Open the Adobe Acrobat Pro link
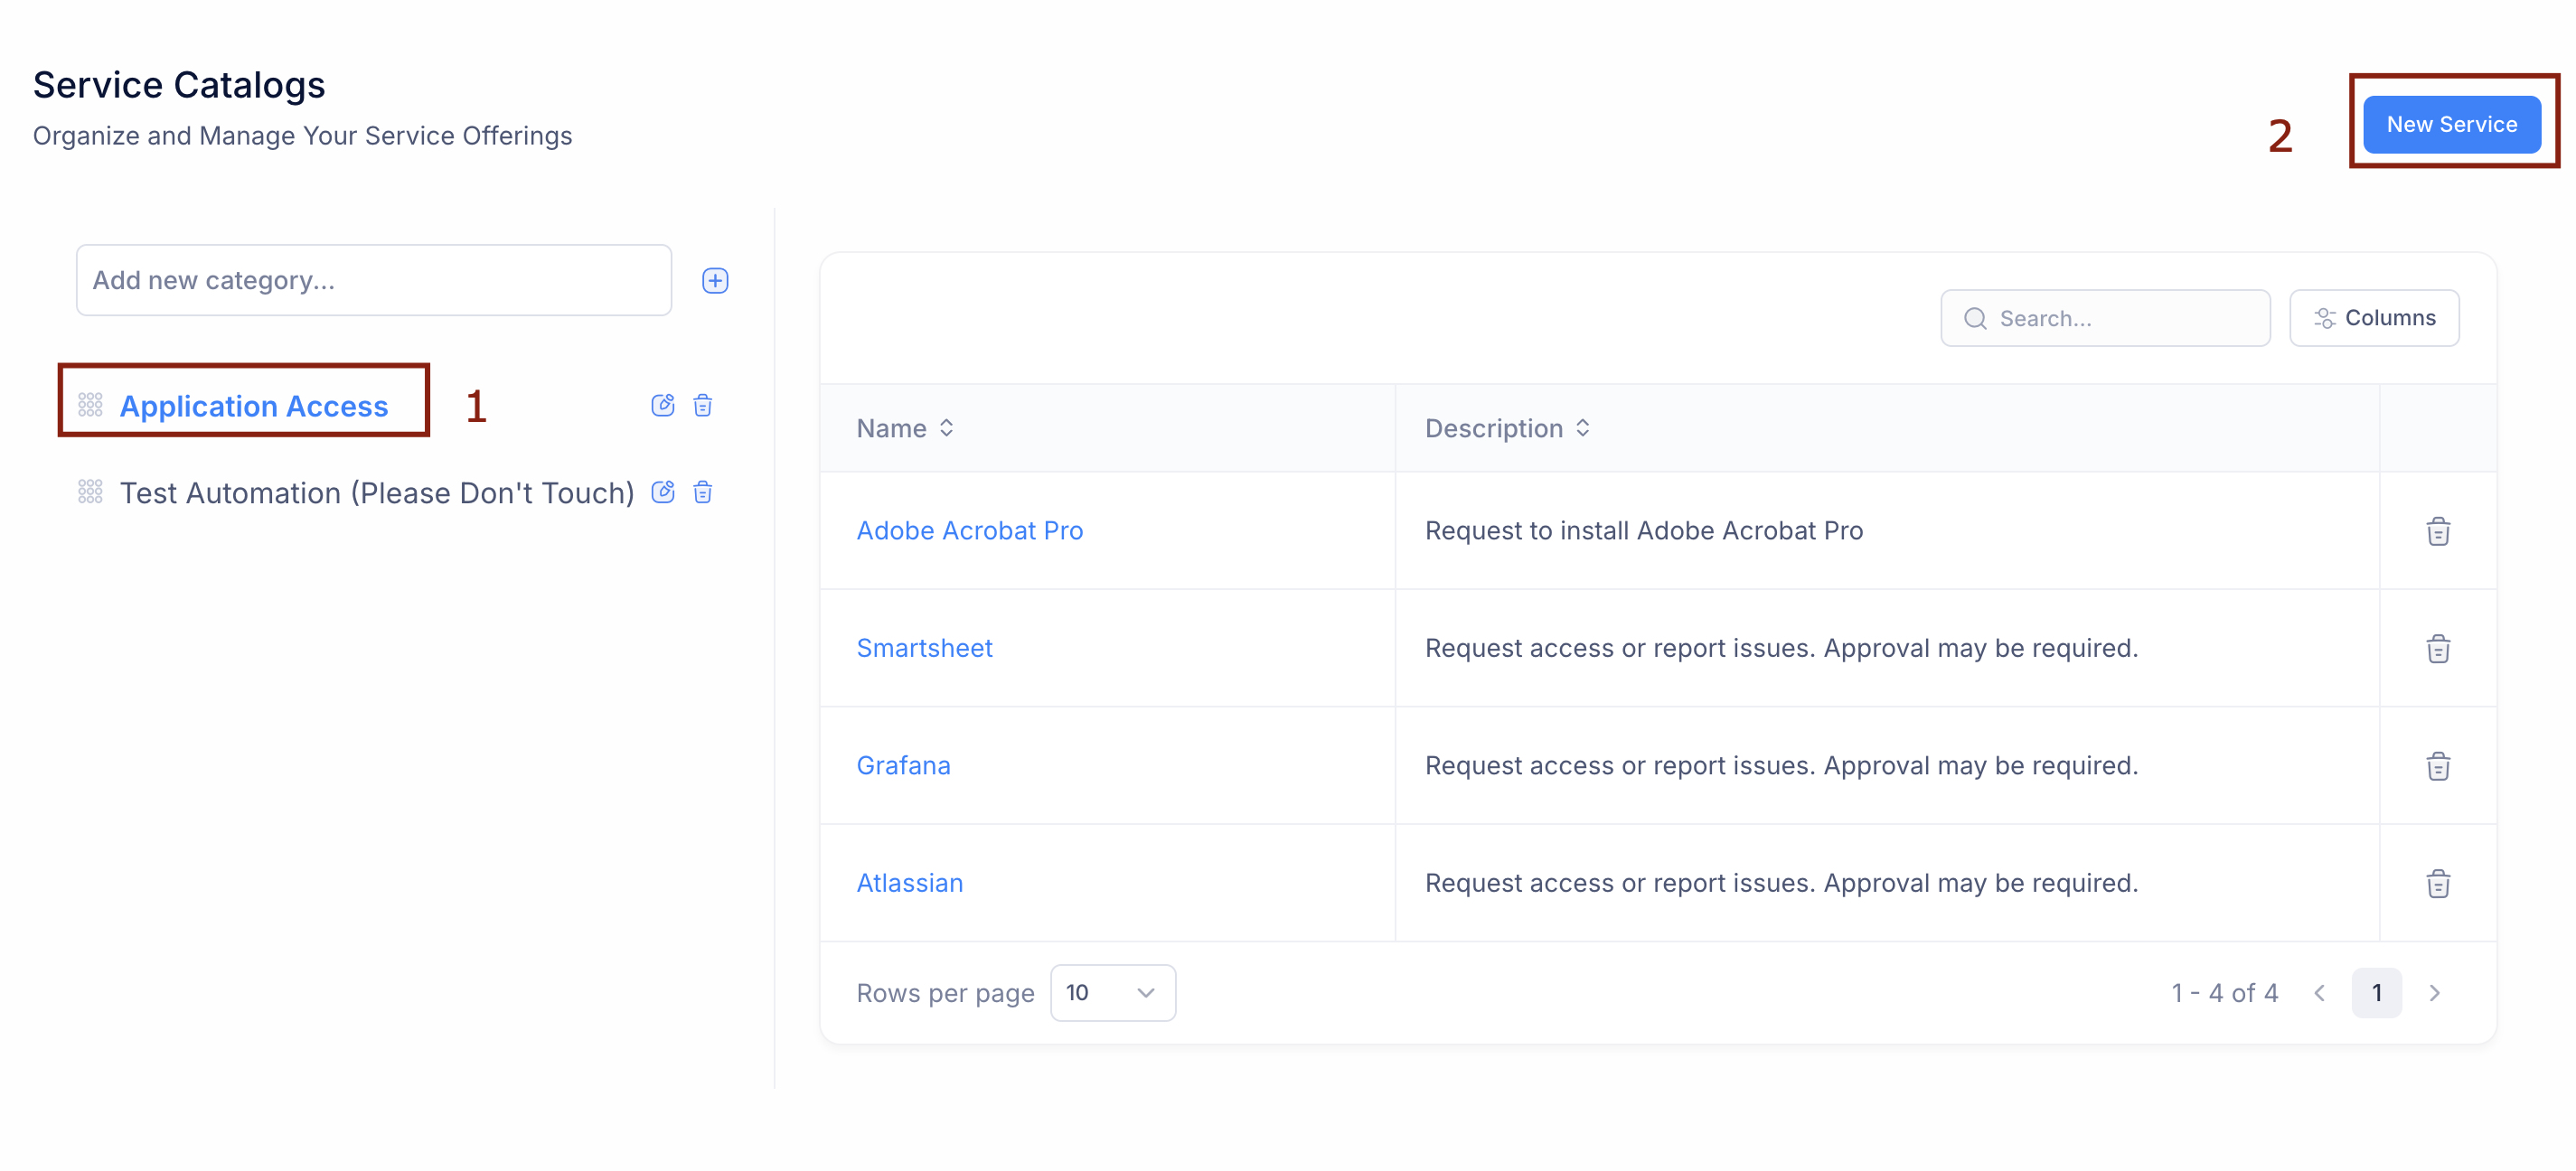 [x=969, y=531]
